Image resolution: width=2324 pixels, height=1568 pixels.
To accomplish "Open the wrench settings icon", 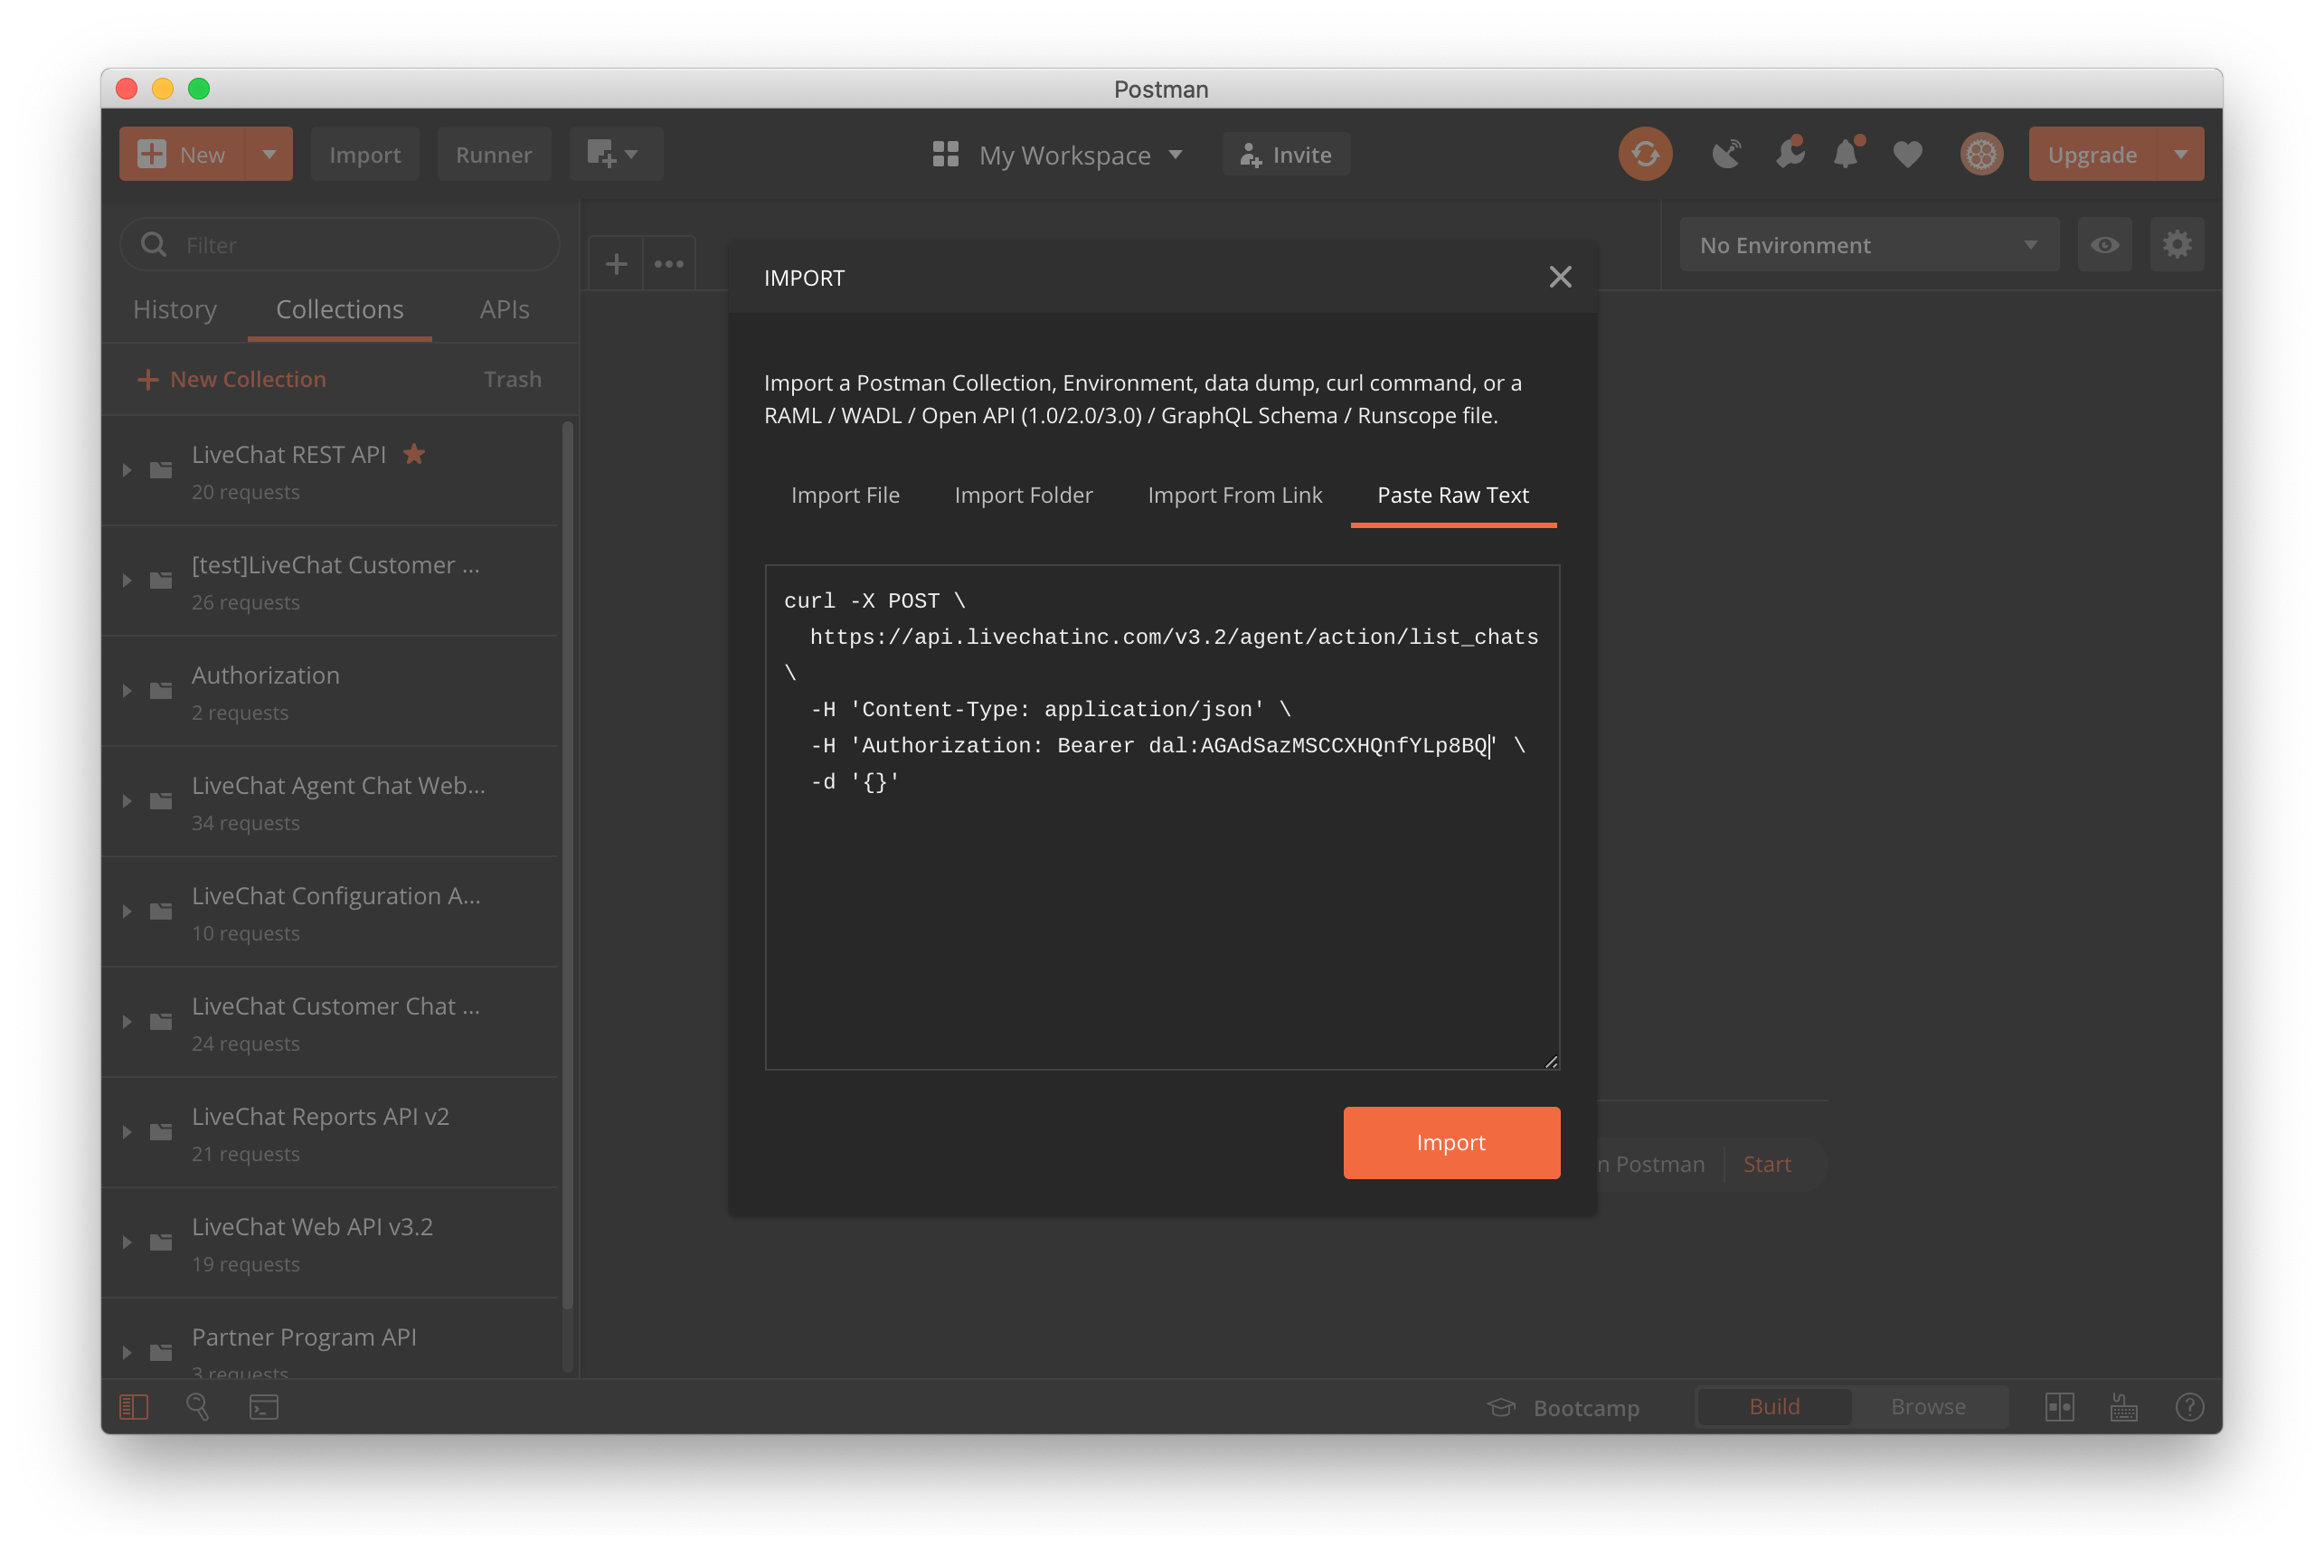I will click(x=1789, y=153).
